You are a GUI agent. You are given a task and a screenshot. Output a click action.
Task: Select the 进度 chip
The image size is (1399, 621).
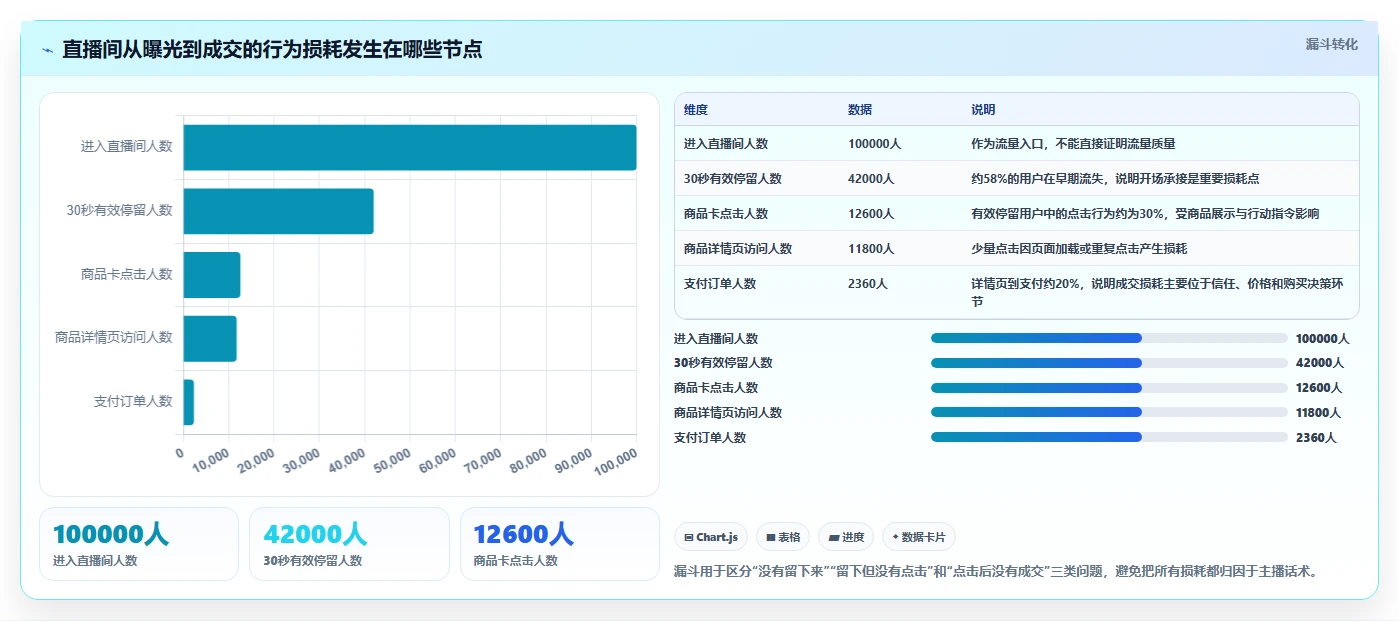(x=845, y=537)
